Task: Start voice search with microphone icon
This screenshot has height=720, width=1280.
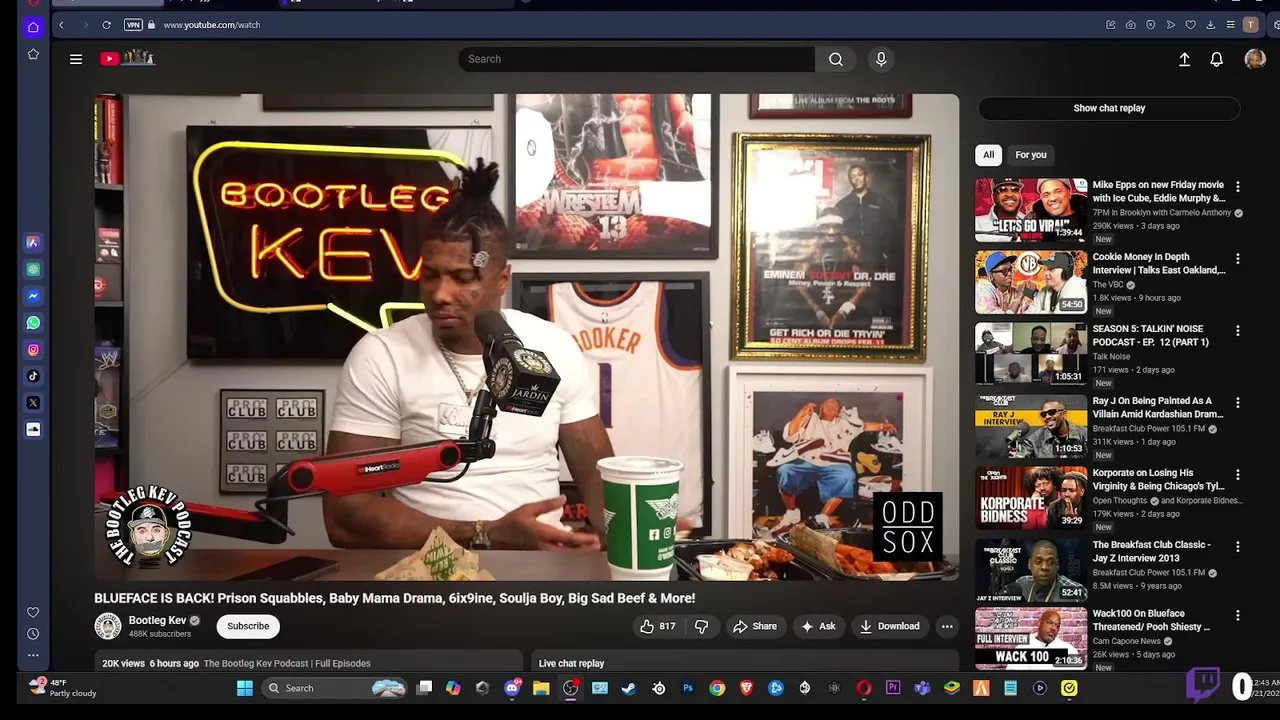Action: coord(881,59)
